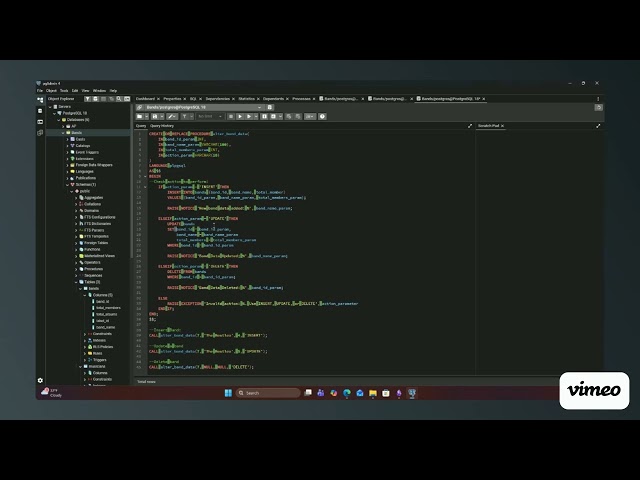
Task: Open settings gear in bottom-left corner
Action: pyautogui.click(x=40, y=380)
